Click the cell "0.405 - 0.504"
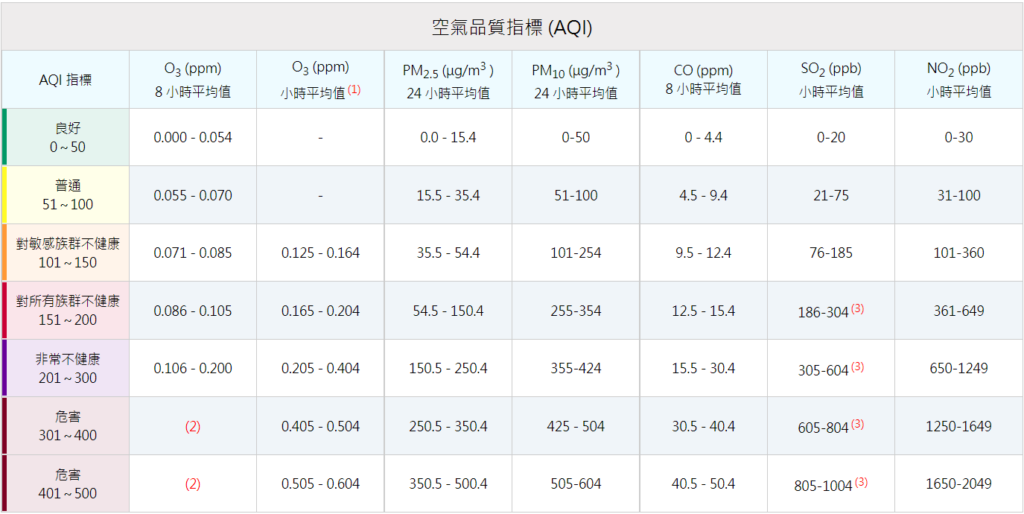1024x514 pixels. (321, 426)
